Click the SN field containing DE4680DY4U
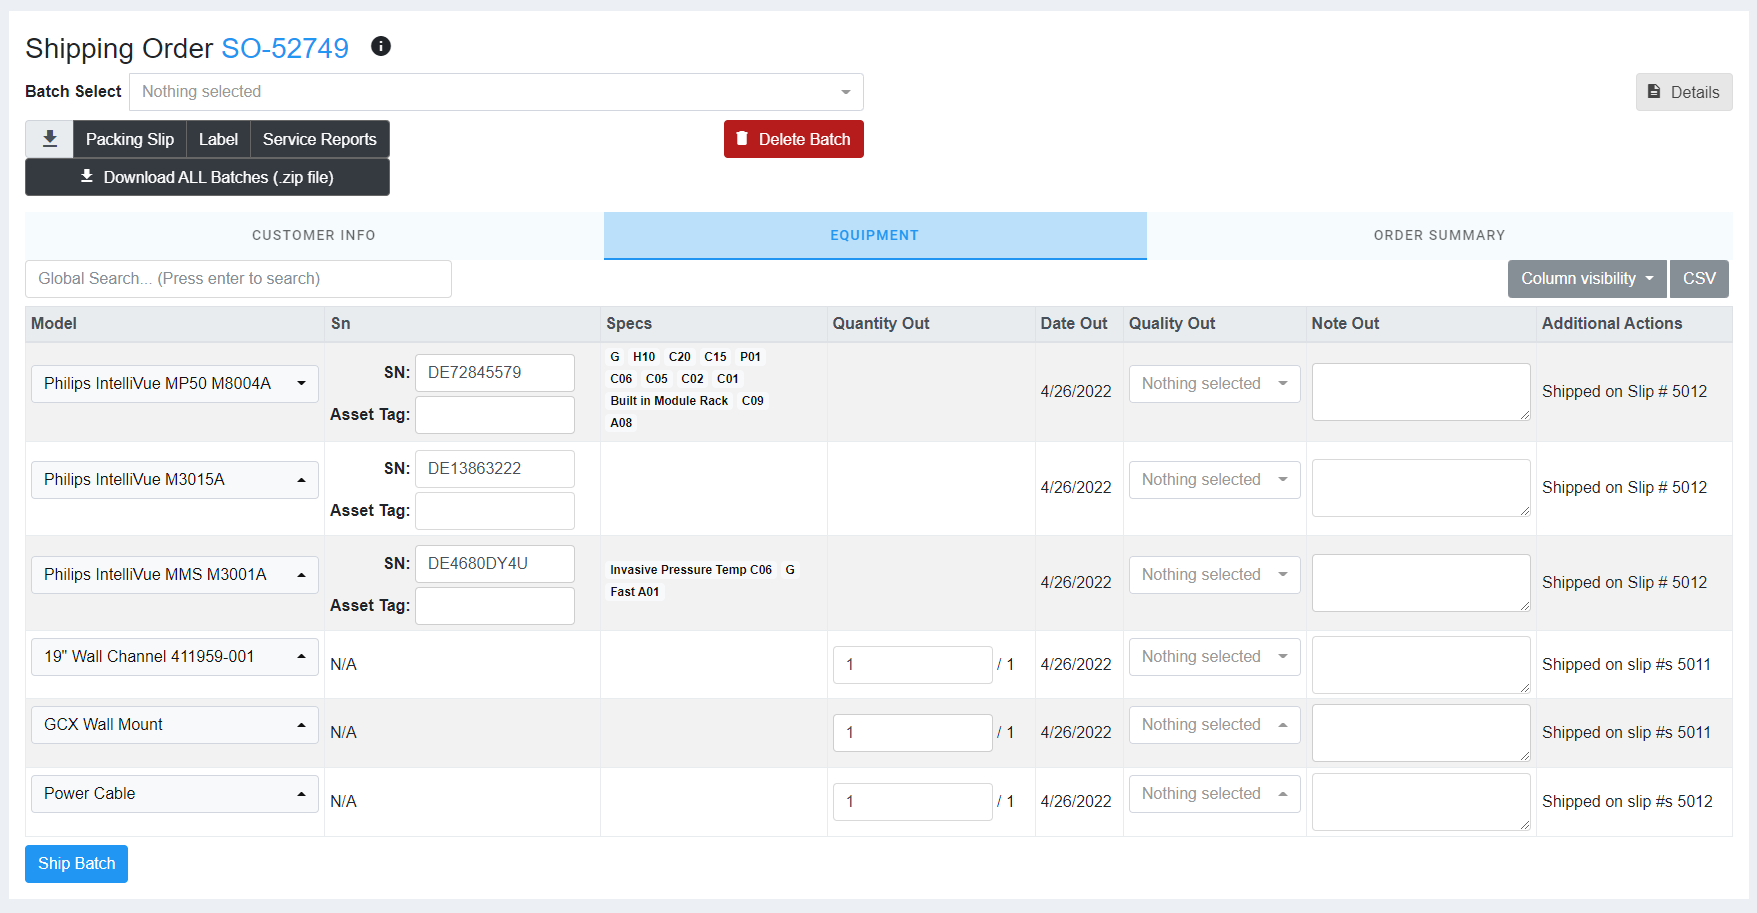Screen dimensions: 1757x913 click(495, 564)
